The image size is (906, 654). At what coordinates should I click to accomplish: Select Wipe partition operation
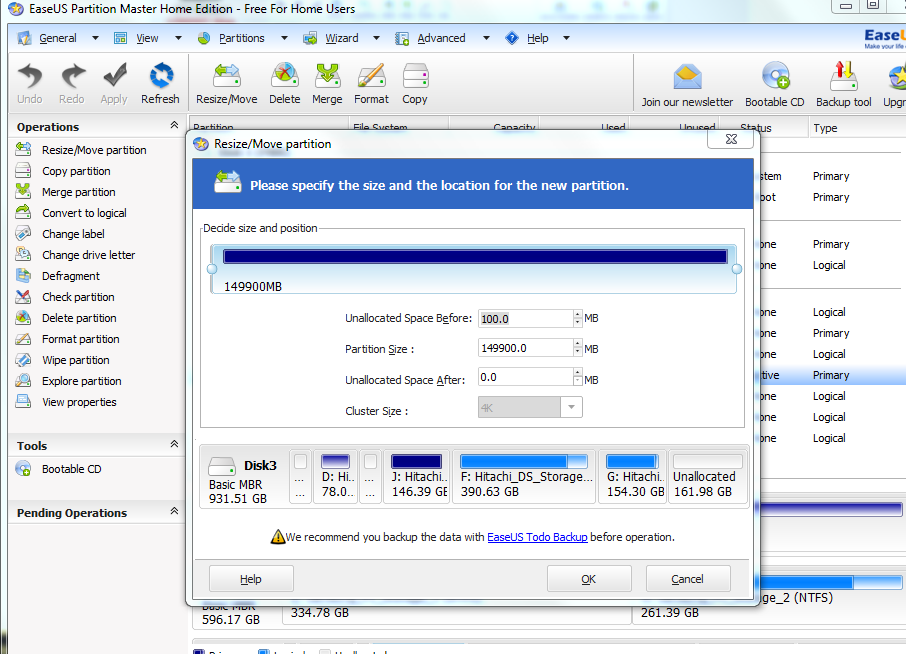coord(62,360)
